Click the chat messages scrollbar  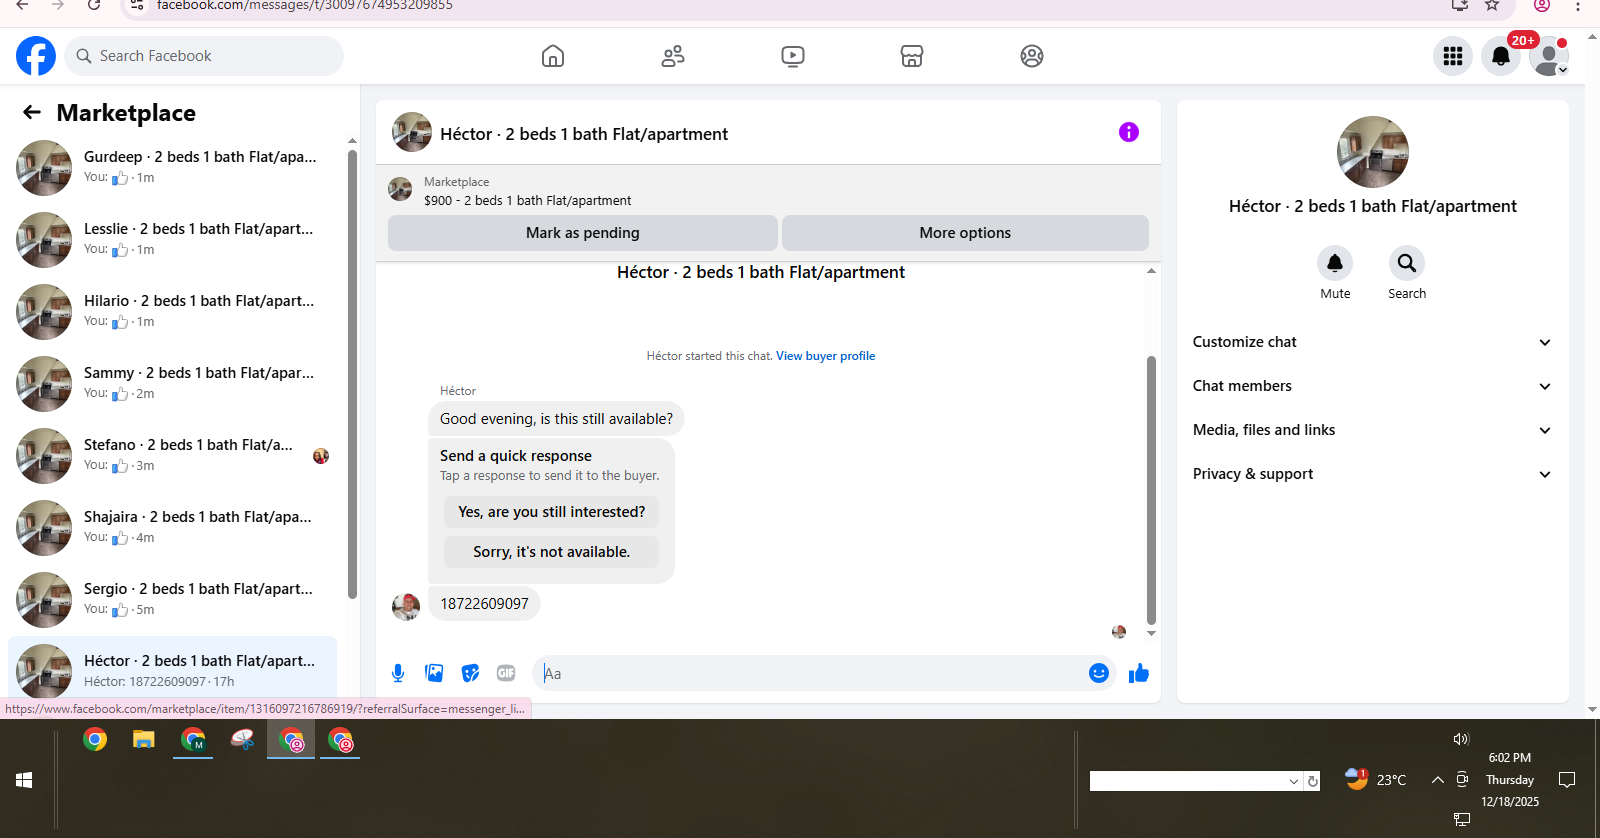point(1151,490)
